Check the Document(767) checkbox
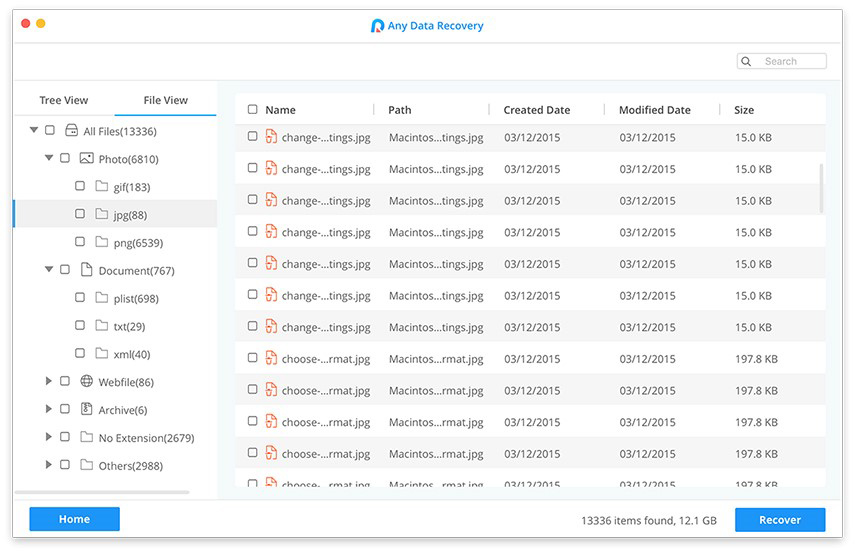The image size is (855, 553). 65,269
